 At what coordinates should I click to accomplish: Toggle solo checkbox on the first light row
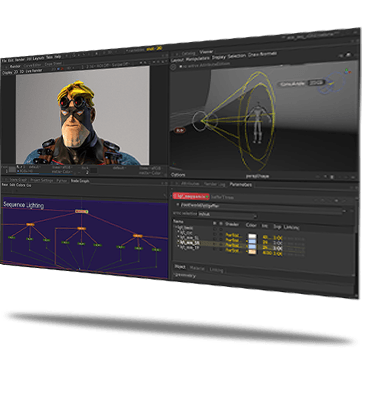(221, 234)
